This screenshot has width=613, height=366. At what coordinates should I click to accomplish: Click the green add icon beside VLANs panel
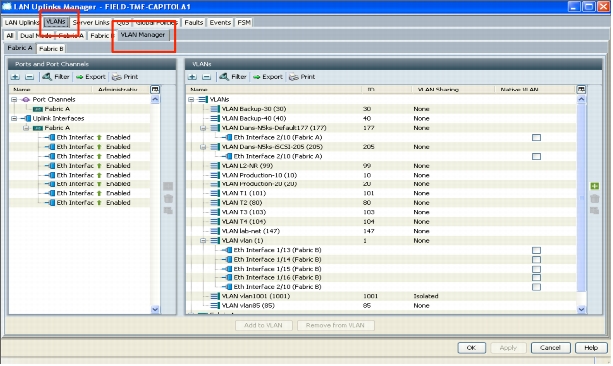595,186
